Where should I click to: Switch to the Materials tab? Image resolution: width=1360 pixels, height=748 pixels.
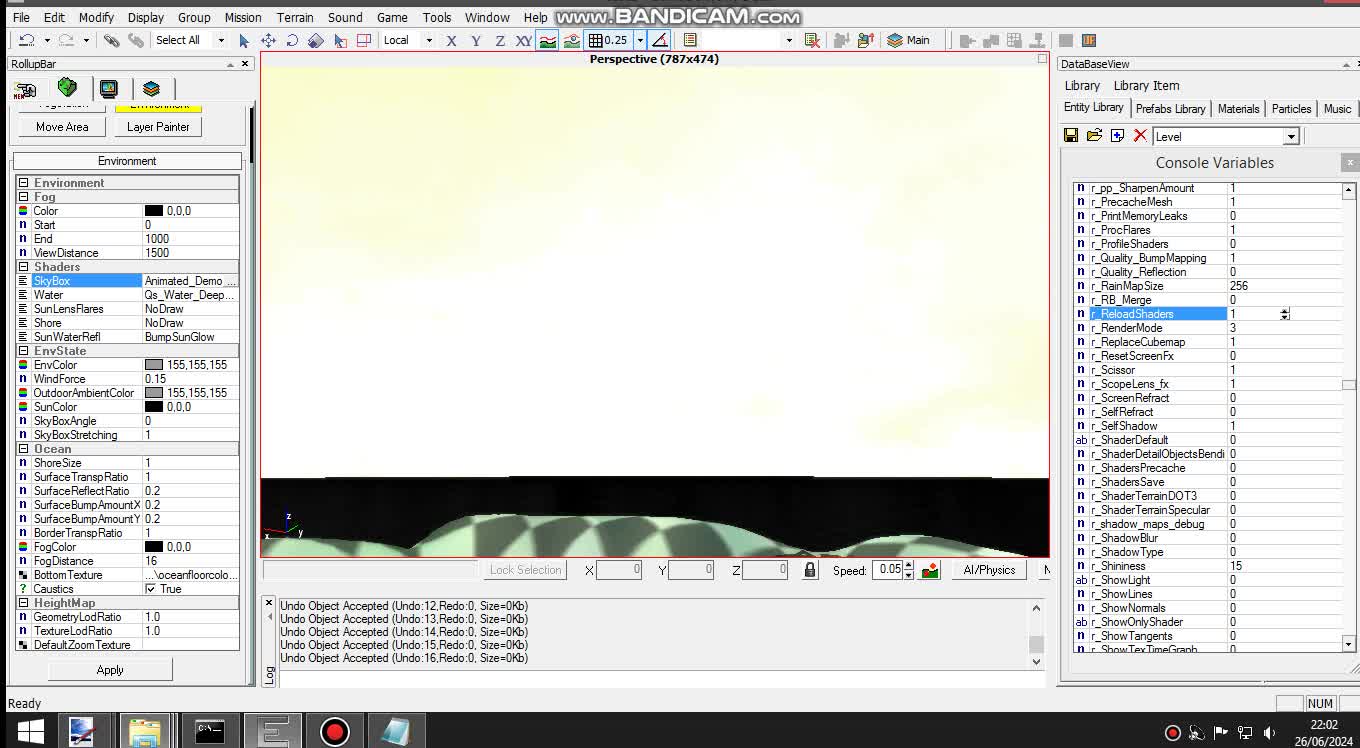(x=1239, y=108)
